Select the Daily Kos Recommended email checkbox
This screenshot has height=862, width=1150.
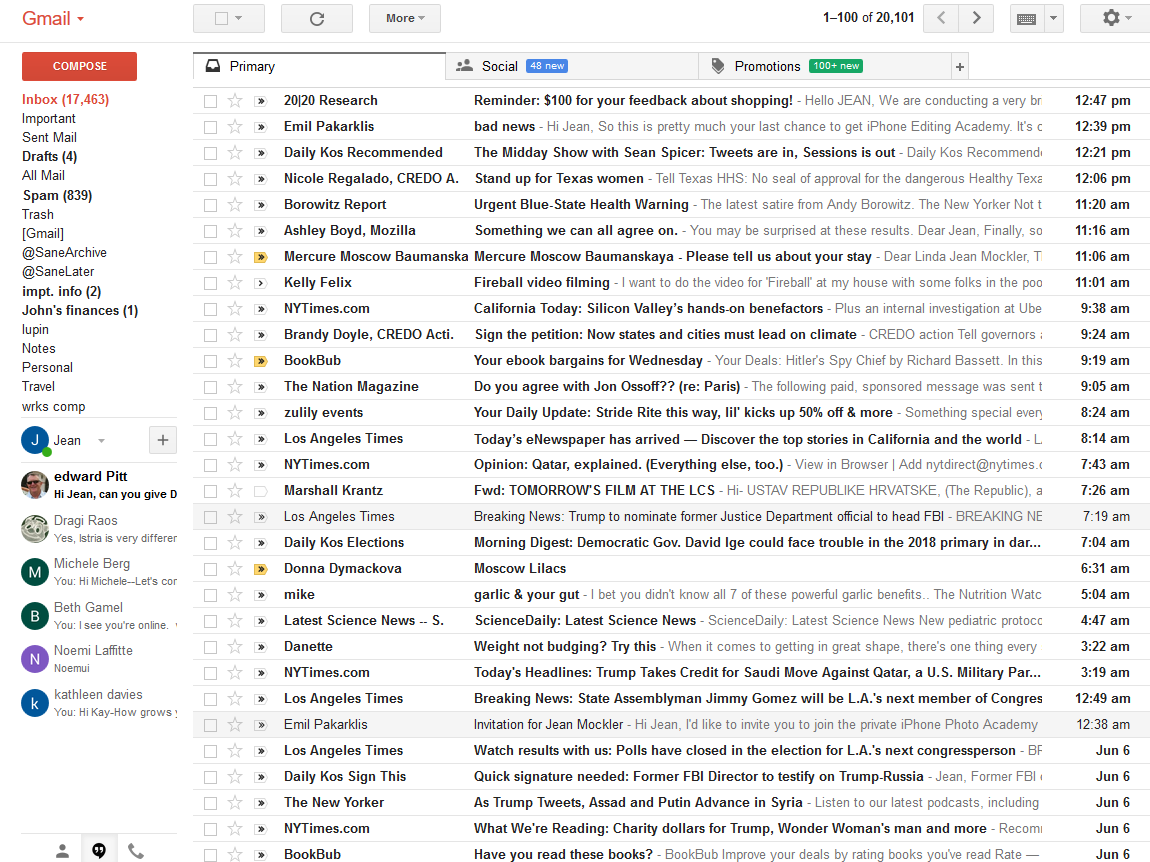pos(210,153)
